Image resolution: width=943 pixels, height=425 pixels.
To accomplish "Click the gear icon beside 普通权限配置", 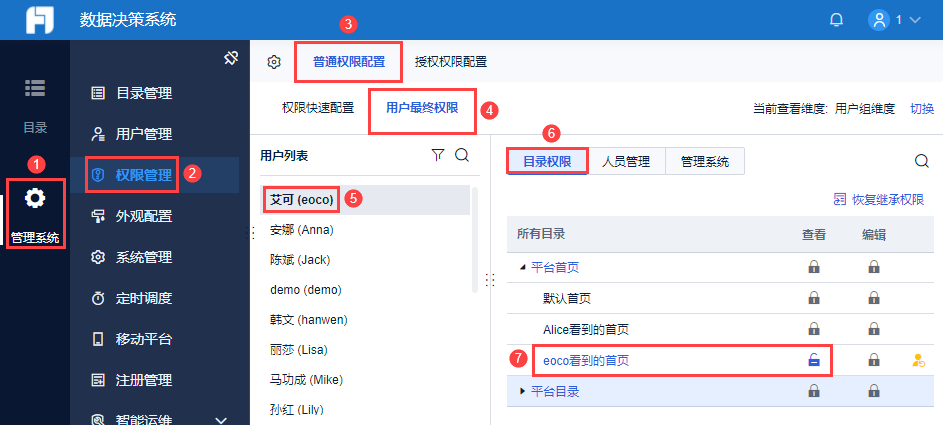I will 273,62.
